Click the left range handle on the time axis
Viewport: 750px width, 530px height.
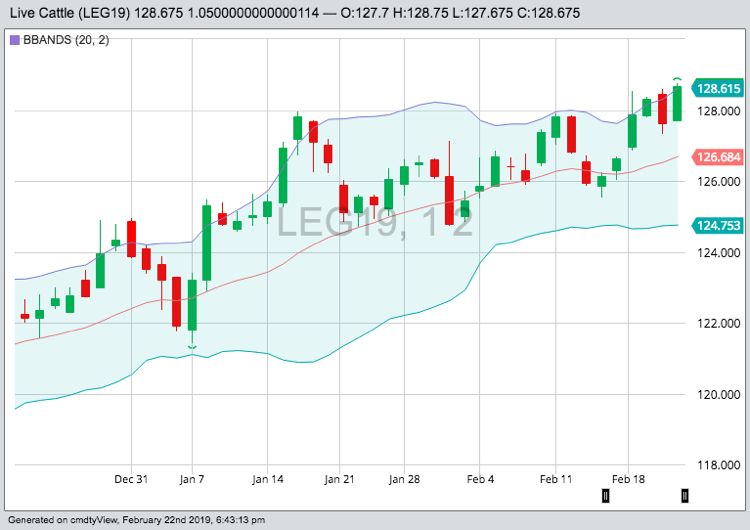coord(605,495)
